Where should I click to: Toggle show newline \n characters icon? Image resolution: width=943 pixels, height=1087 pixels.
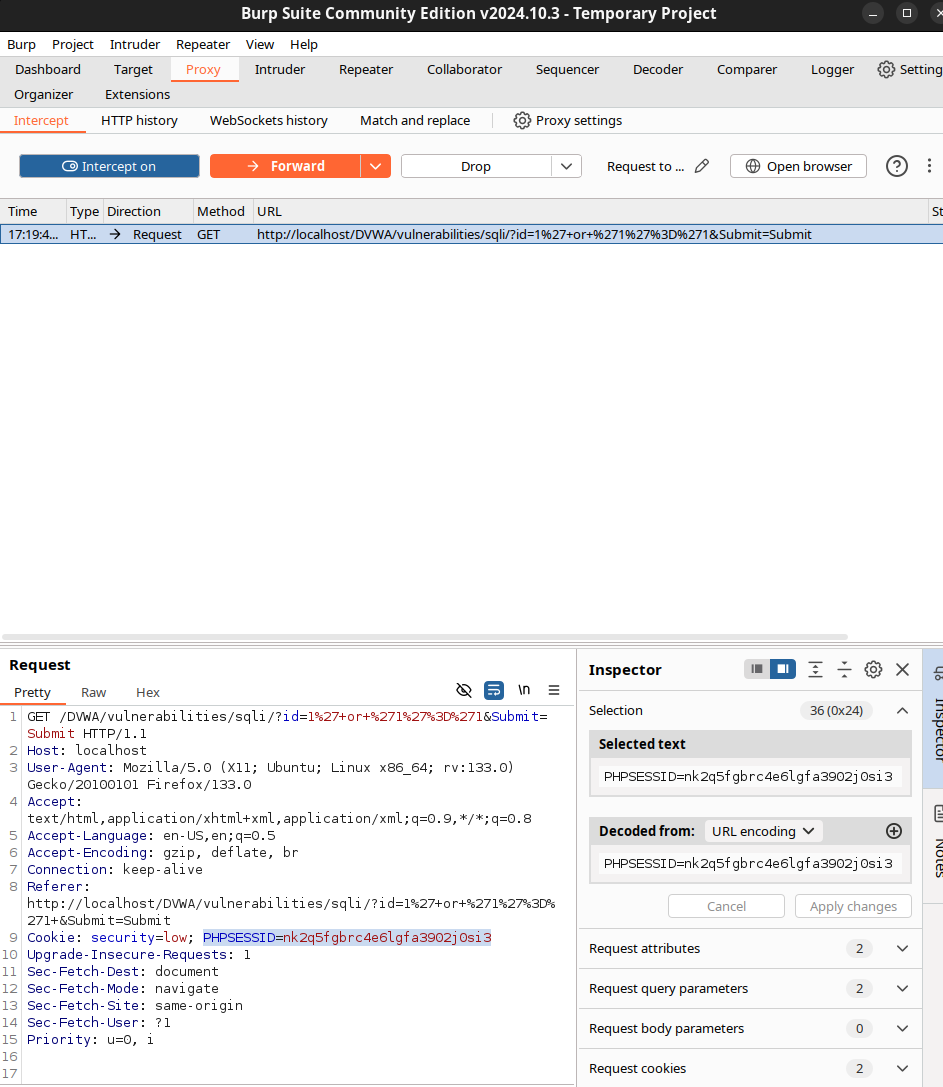[524, 690]
